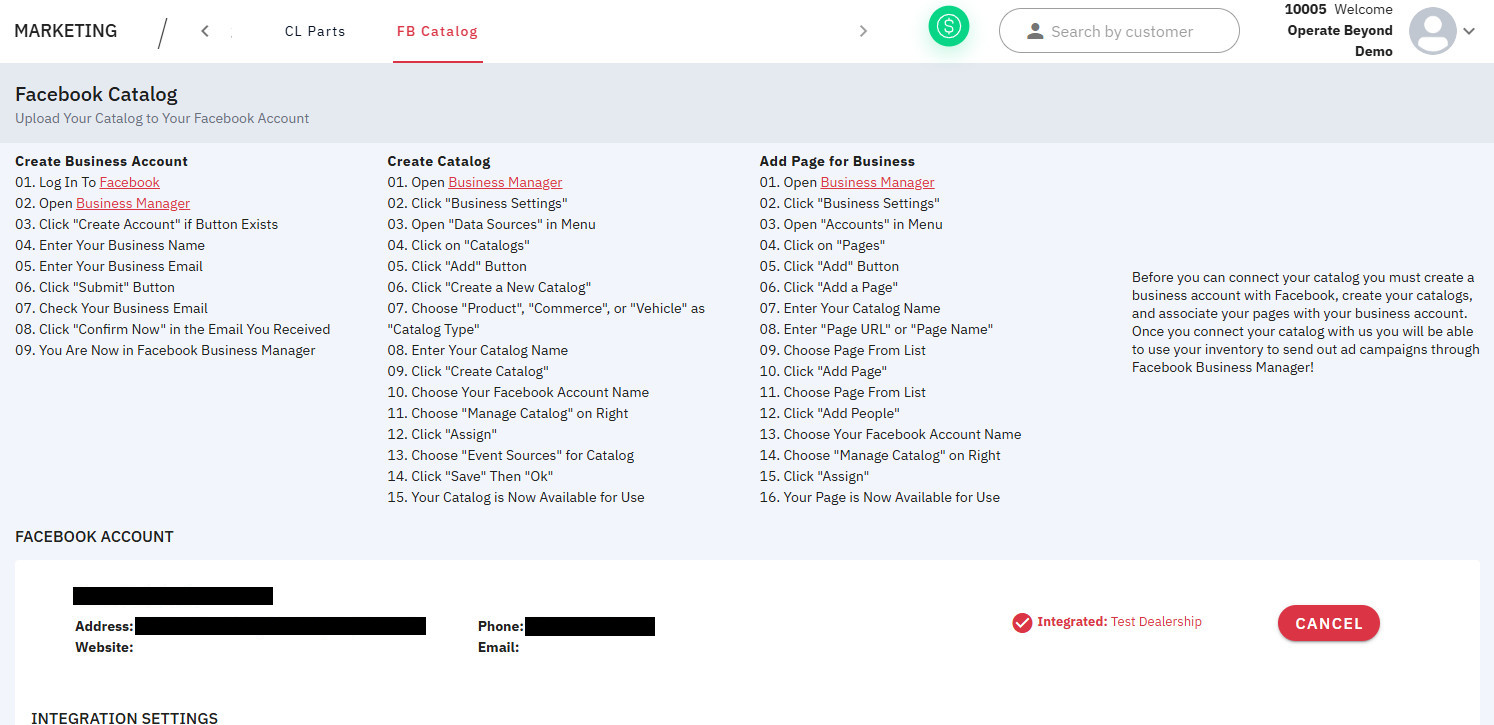Click 'Upload Your Catalog to Your Facebook Account' subtitle
The width and height of the screenshot is (1494, 725).
(162, 118)
